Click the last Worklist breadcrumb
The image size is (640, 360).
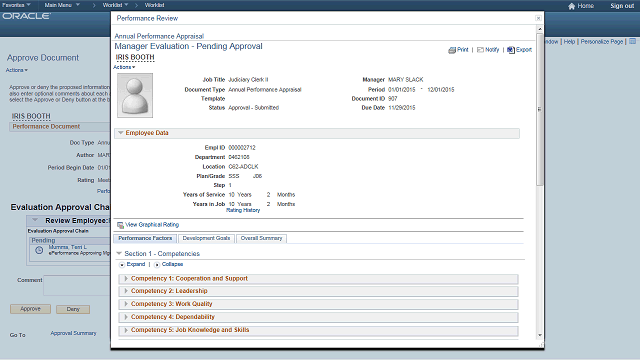tap(154, 5)
